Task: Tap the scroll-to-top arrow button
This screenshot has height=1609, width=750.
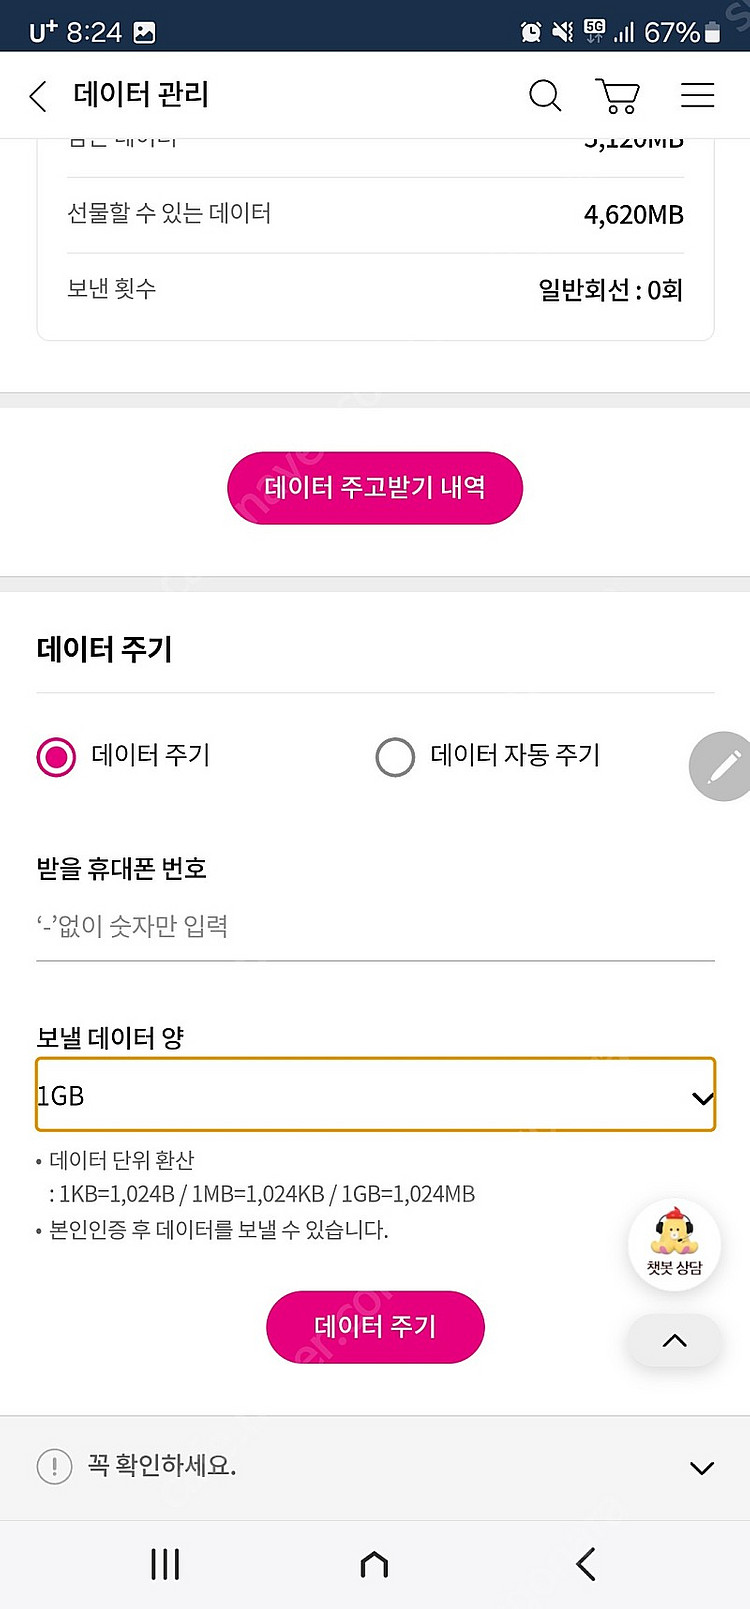Action: (675, 1341)
